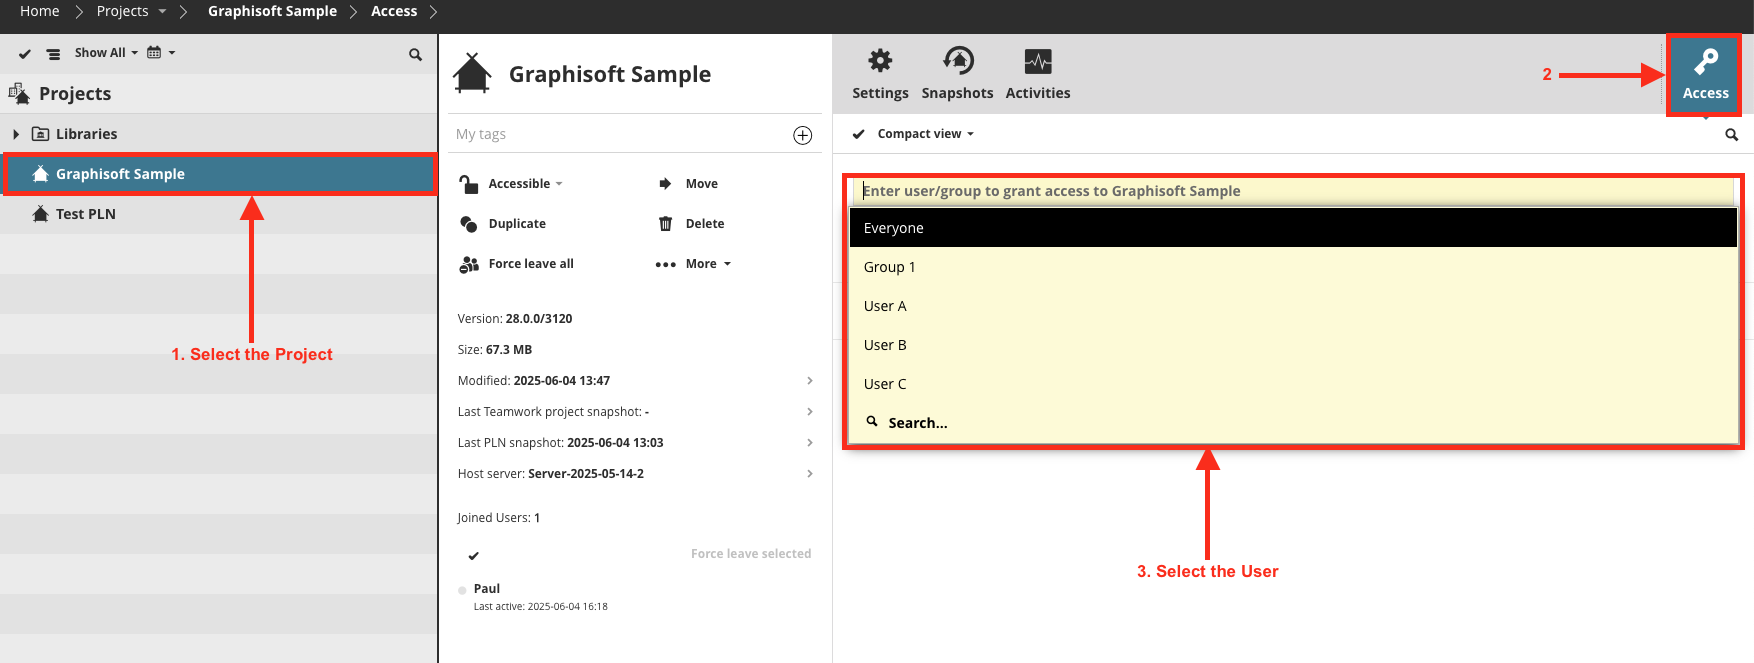The height and width of the screenshot is (663, 1754).
Task: Select User A from the list
Action: [x=1293, y=306]
